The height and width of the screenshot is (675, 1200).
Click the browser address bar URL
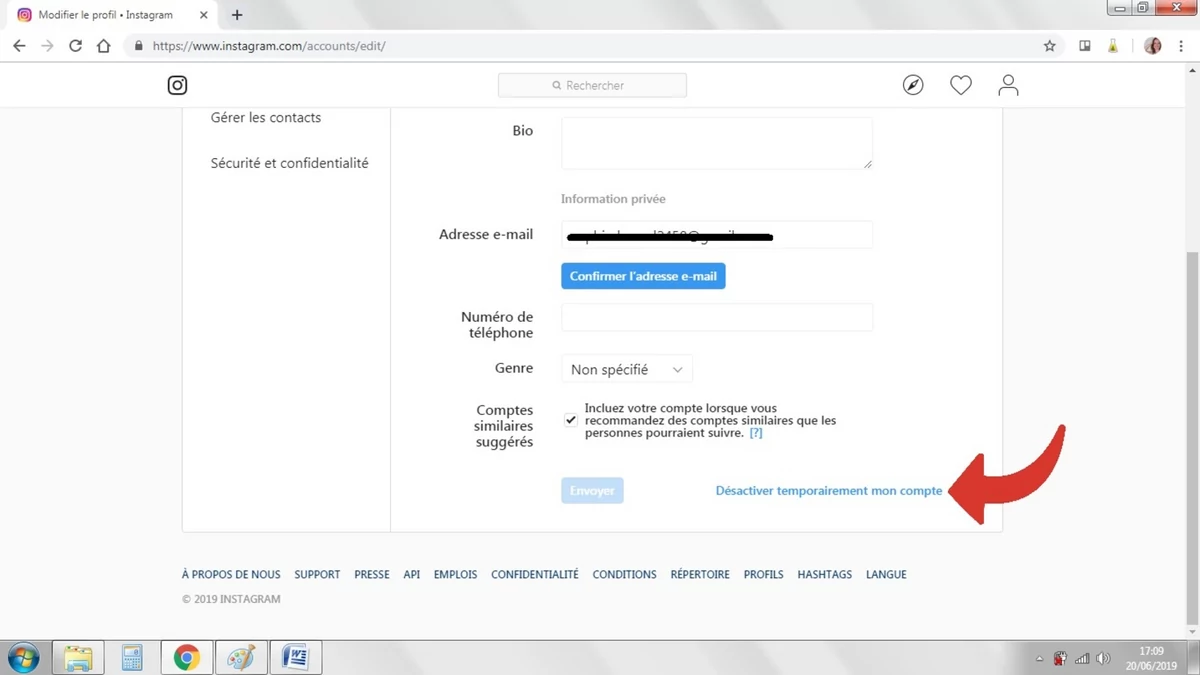click(269, 46)
